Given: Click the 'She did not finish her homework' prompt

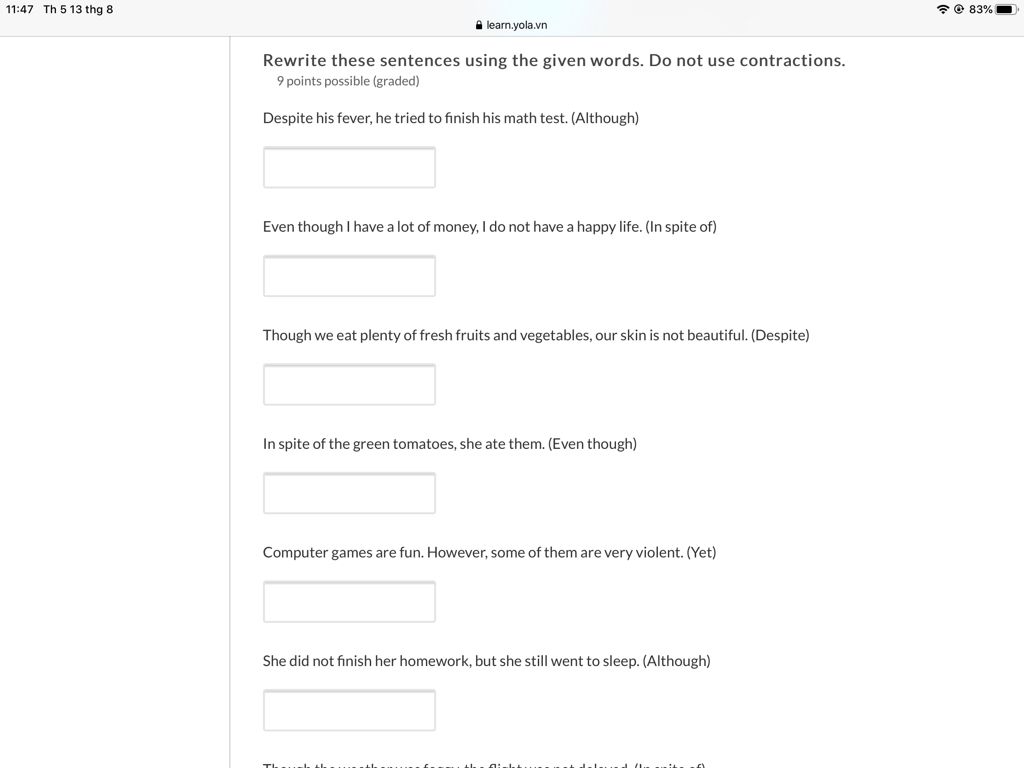Looking at the screenshot, I should point(486,661).
